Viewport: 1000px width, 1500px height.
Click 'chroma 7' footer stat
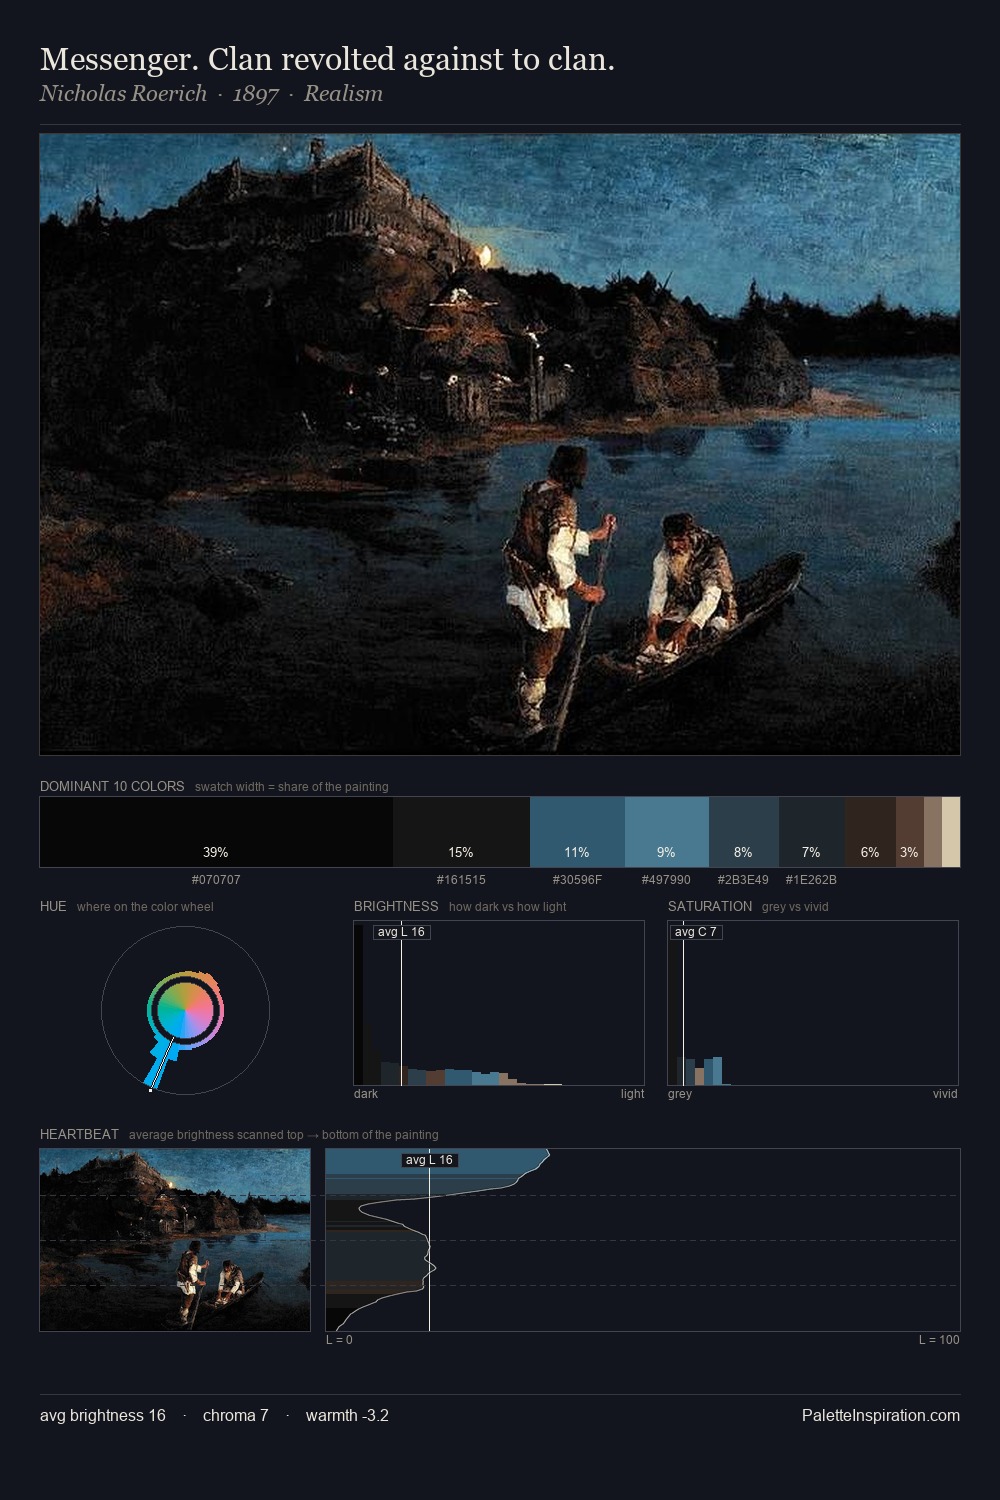[x=235, y=1415]
